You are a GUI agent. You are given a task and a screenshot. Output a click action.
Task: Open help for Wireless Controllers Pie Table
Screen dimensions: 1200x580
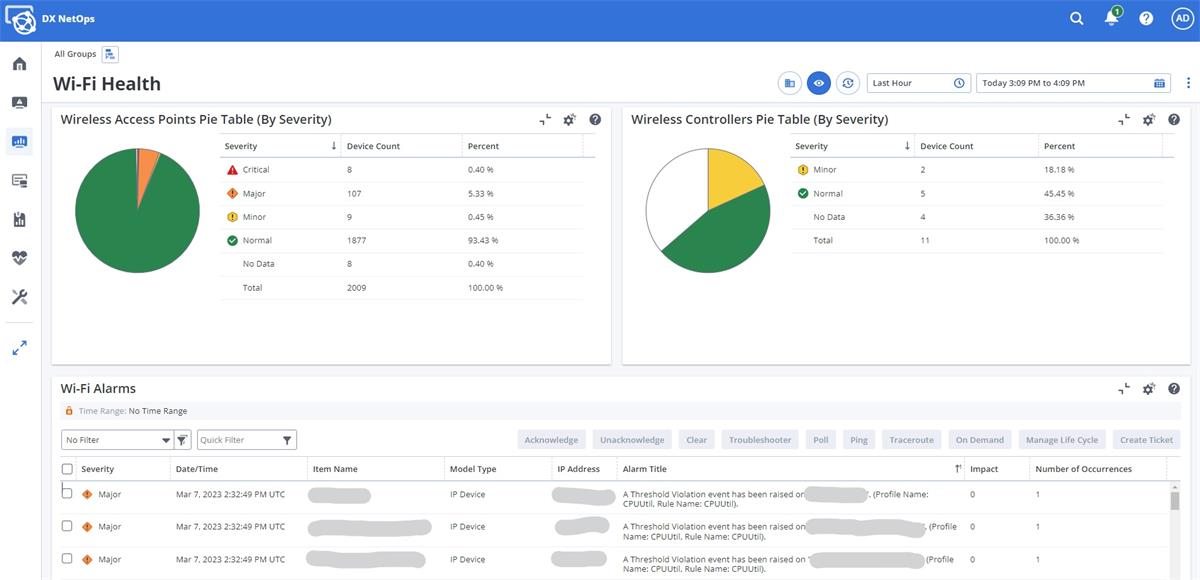1172,119
